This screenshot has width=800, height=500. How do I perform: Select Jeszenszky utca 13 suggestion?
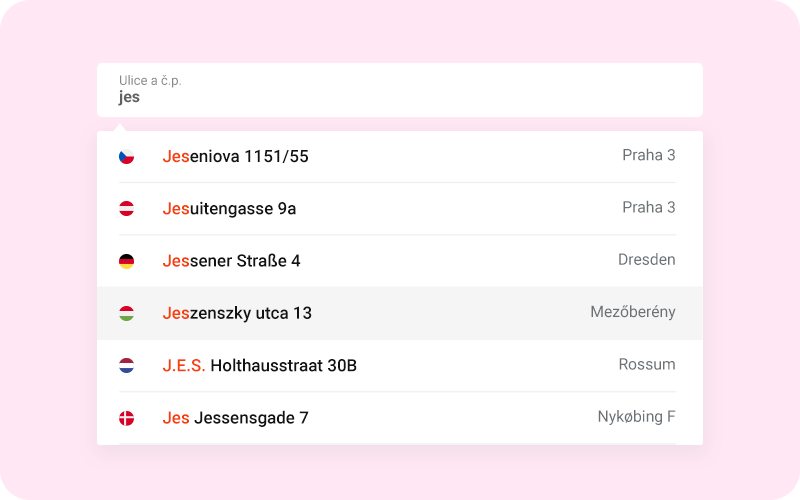(237, 313)
